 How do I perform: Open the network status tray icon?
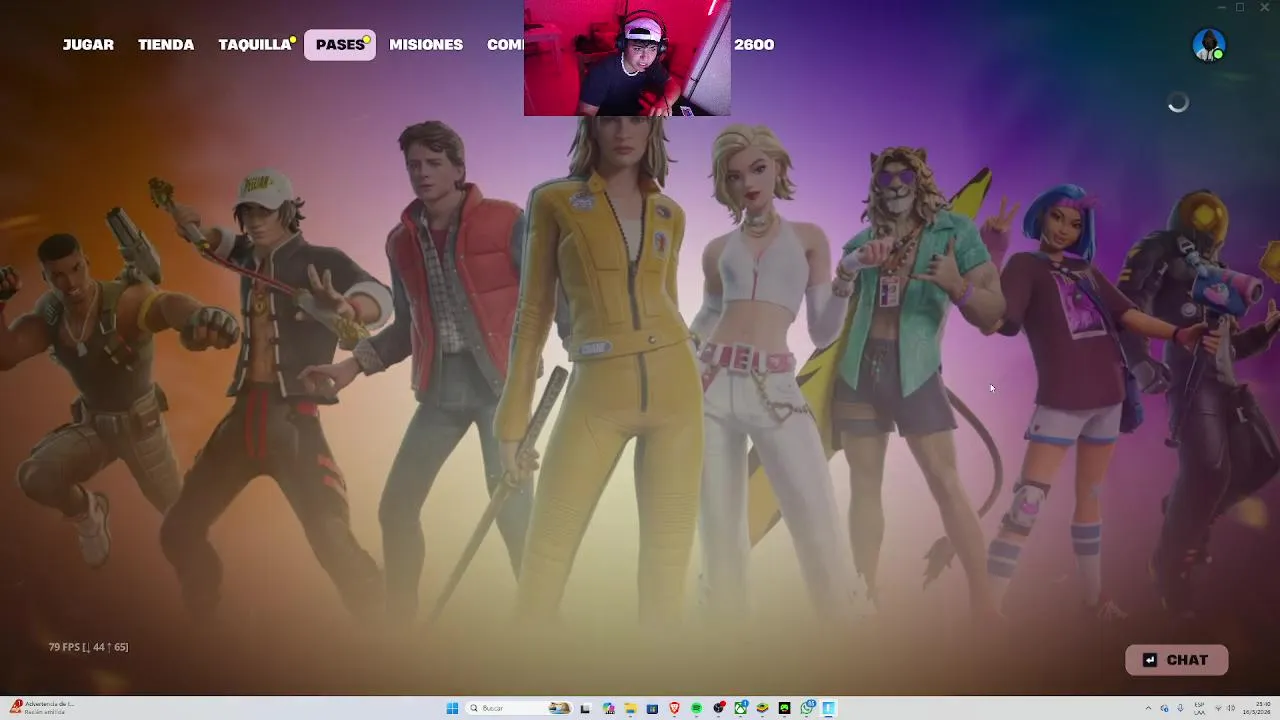tap(1218, 708)
